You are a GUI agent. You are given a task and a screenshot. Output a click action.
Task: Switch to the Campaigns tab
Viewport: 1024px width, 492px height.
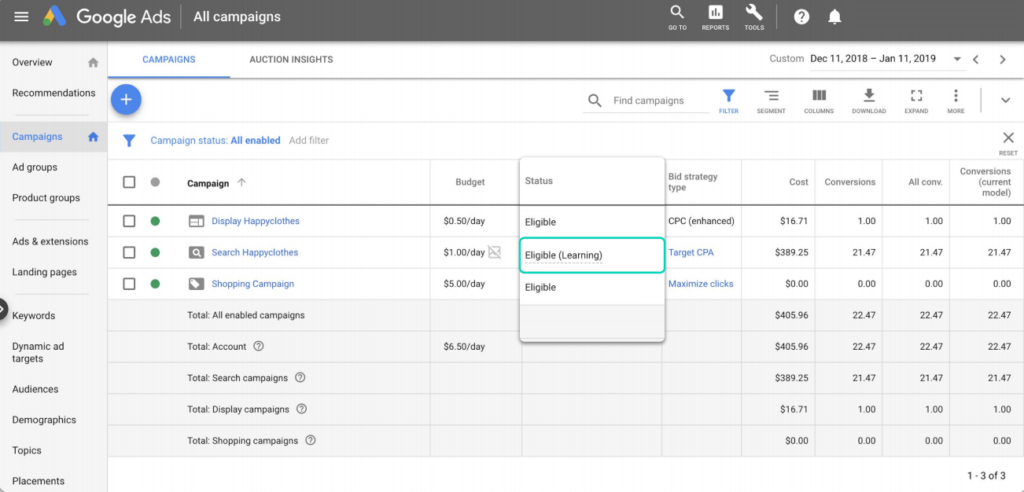click(168, 59)
